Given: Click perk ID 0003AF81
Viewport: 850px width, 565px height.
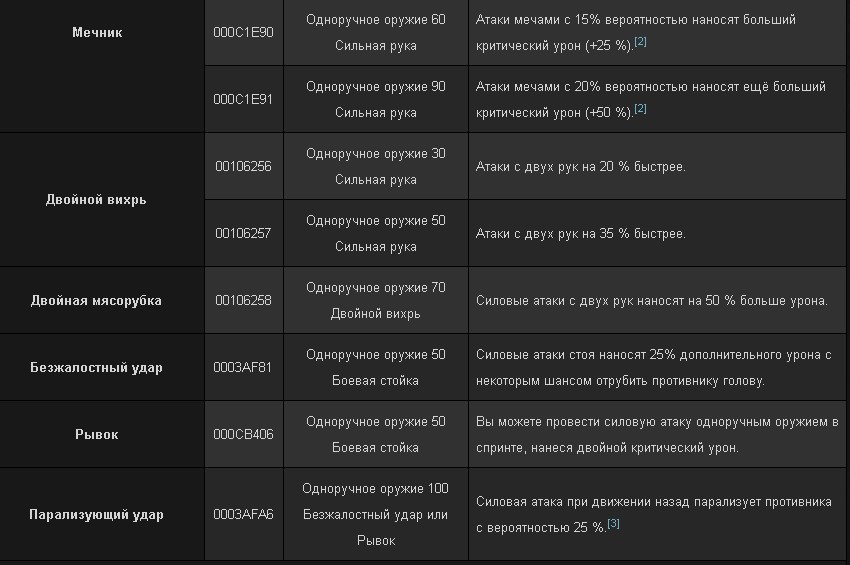Looking at the screenshot, I should pyautogui.click(x=242, y=368).
